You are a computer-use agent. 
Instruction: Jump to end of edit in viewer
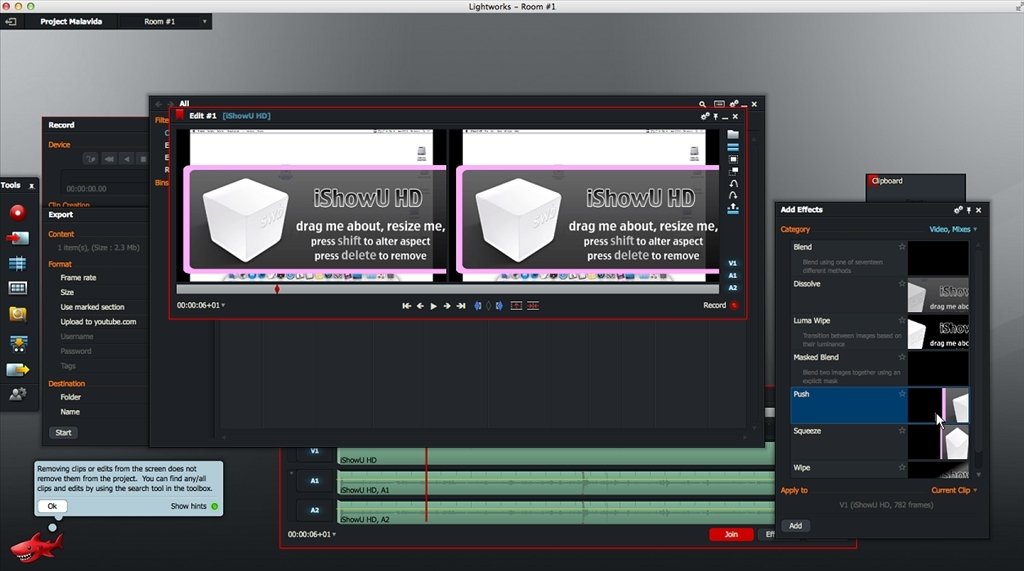point(461,306)
